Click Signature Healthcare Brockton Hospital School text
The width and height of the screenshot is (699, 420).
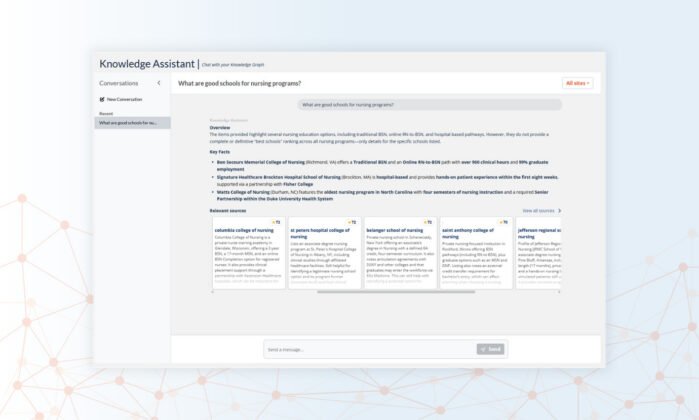[279, 177]
